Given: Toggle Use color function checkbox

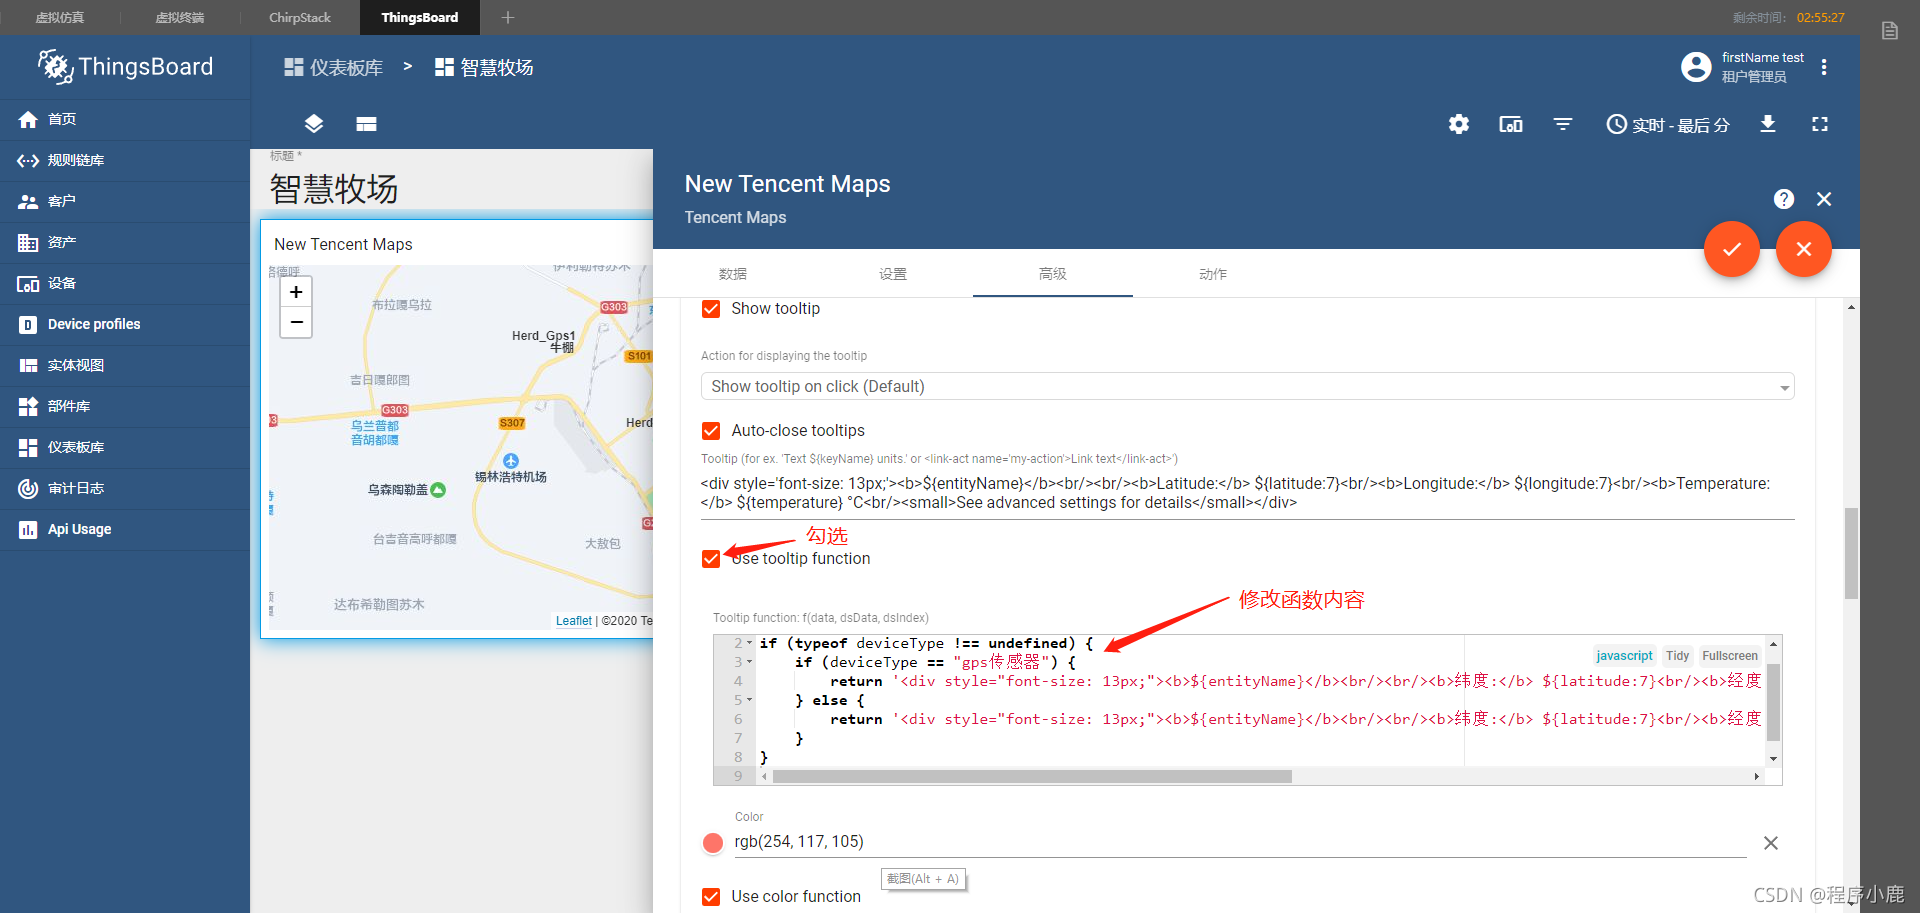Looking at the screenshot, I should pos(711,897).
